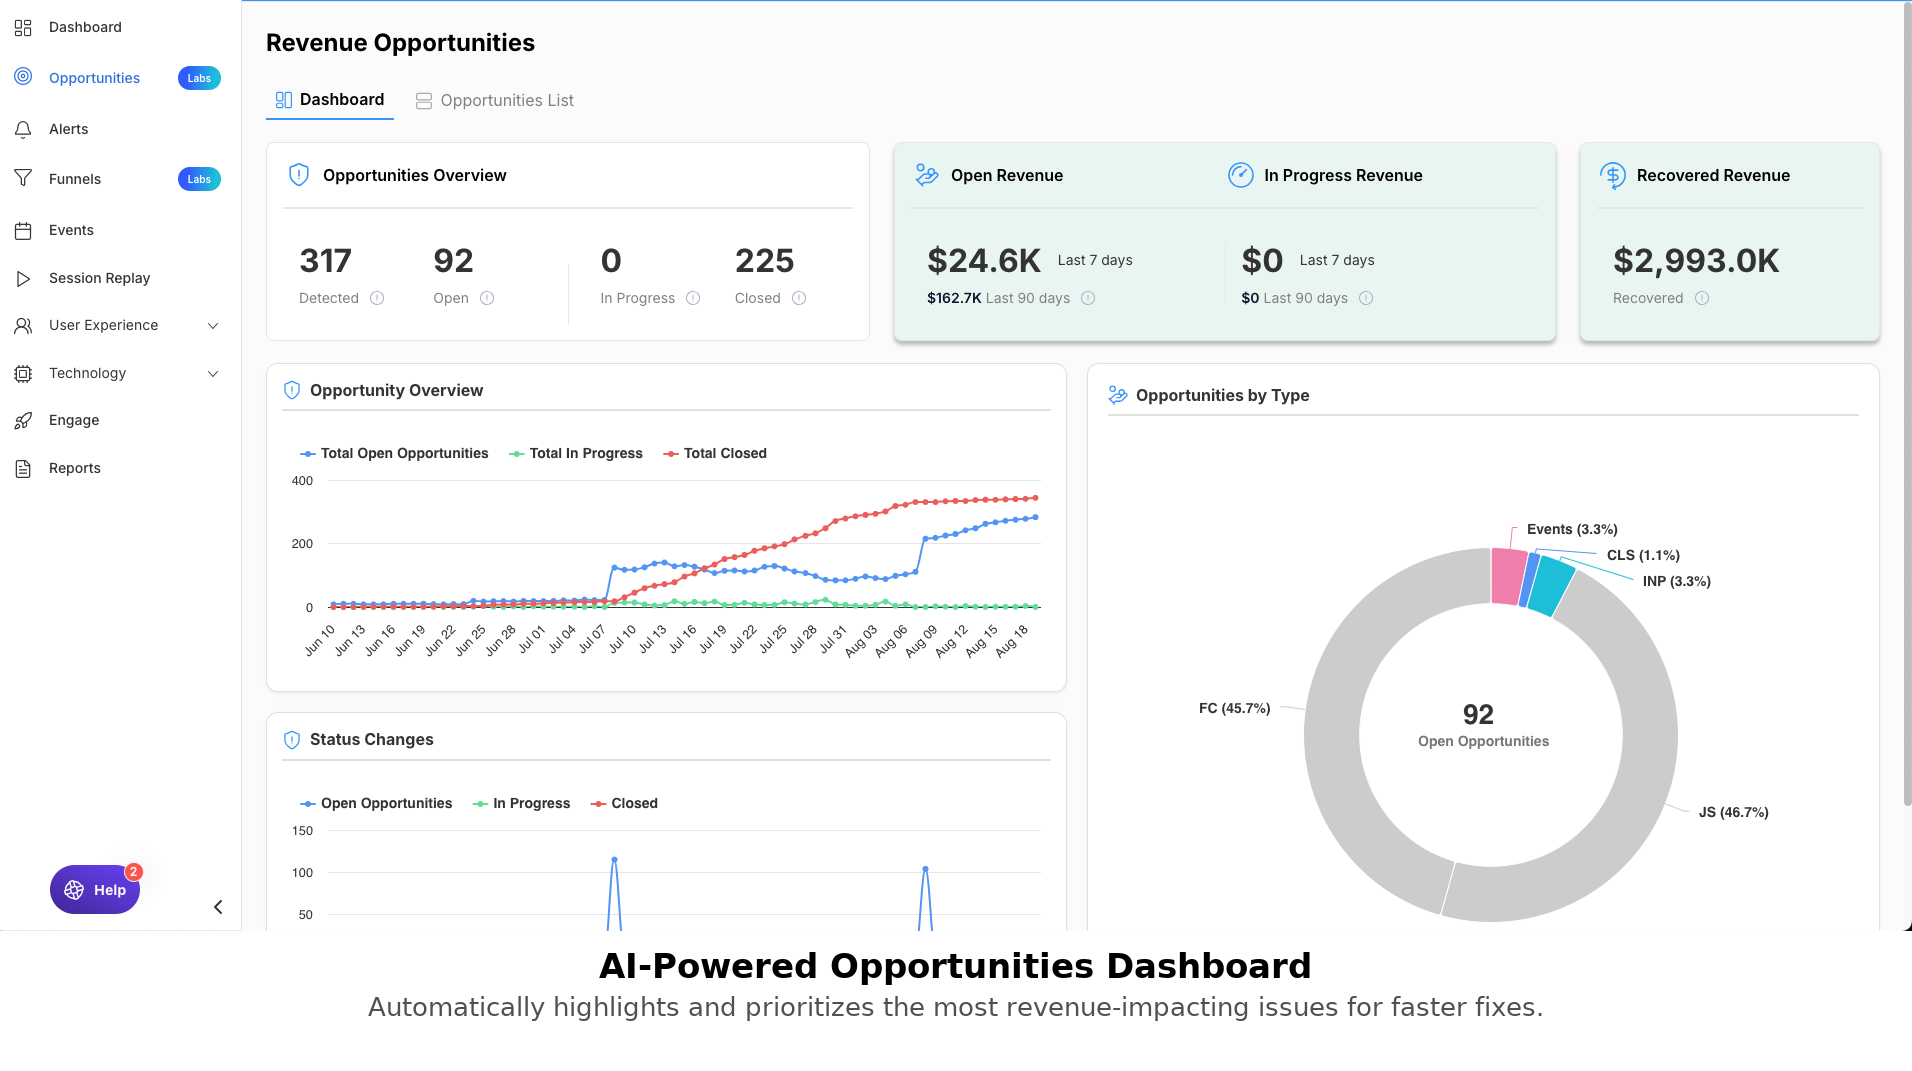Screen dimensions: 1912x1071
Task: Open the Help widget button
Action: tap(95, 890)
